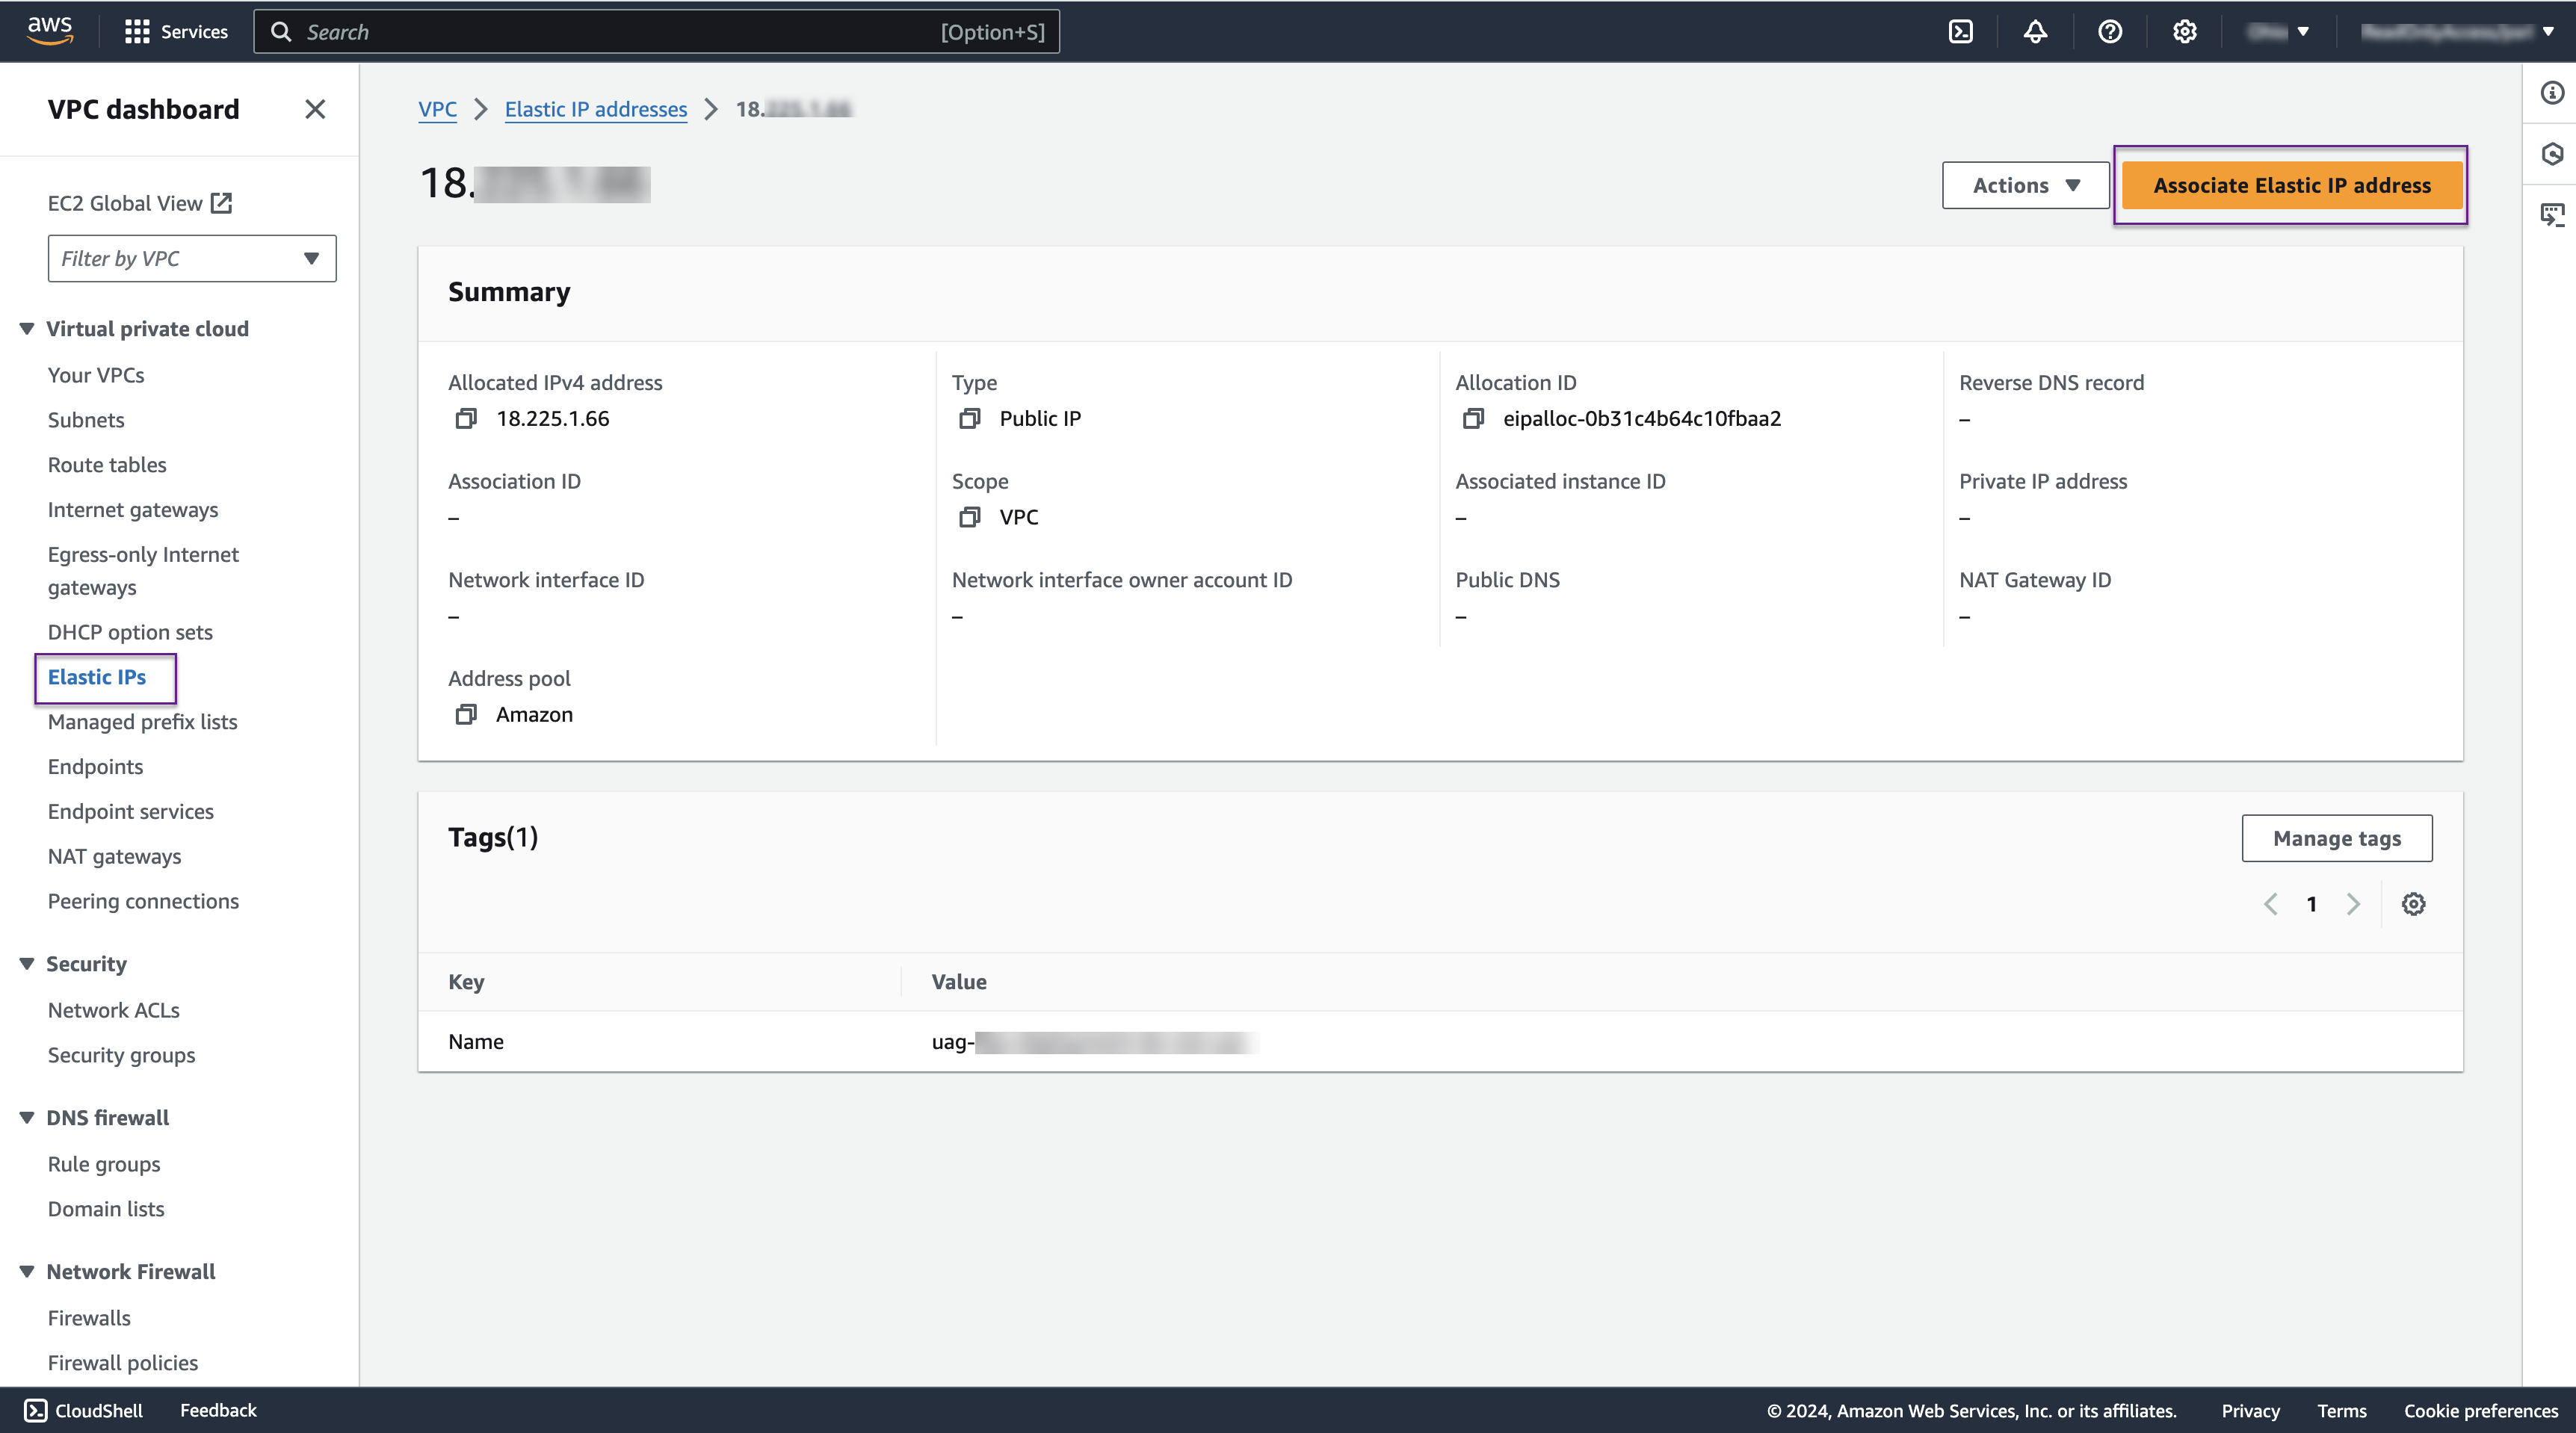The width and height of the screenshot is (2576, 1433).
Task: Close the VPC dashboard side panel
Action: click(x=315, y=109)
